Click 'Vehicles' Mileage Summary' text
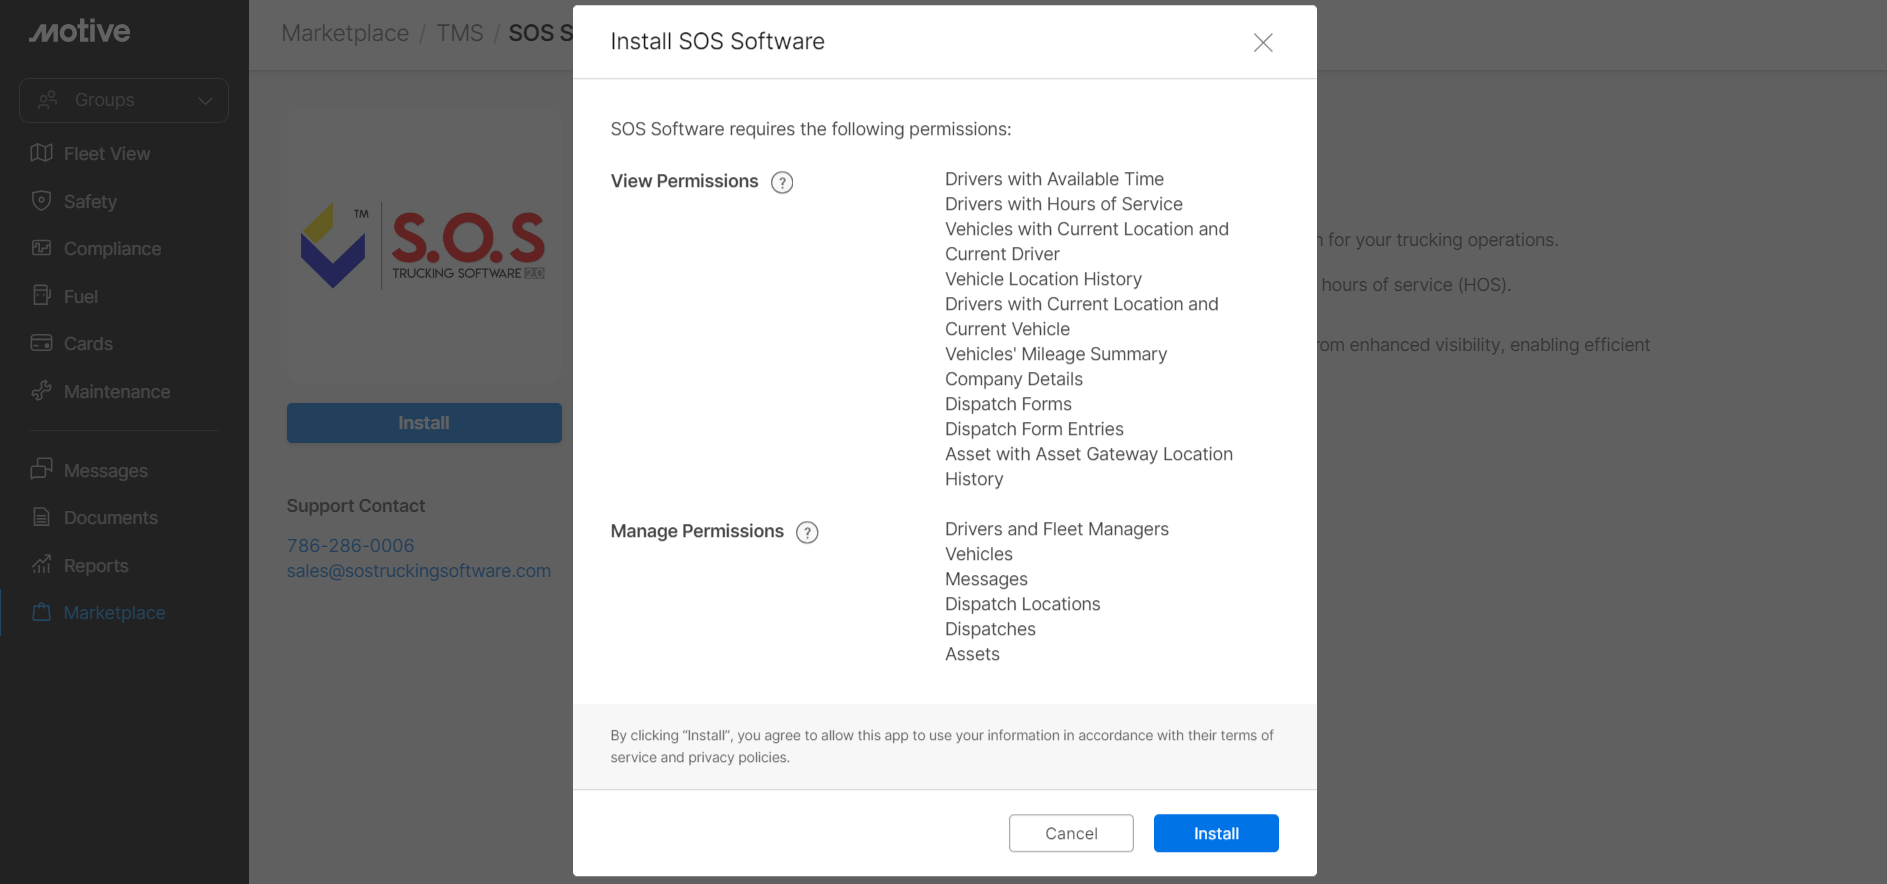 [x=1056, y=354]
